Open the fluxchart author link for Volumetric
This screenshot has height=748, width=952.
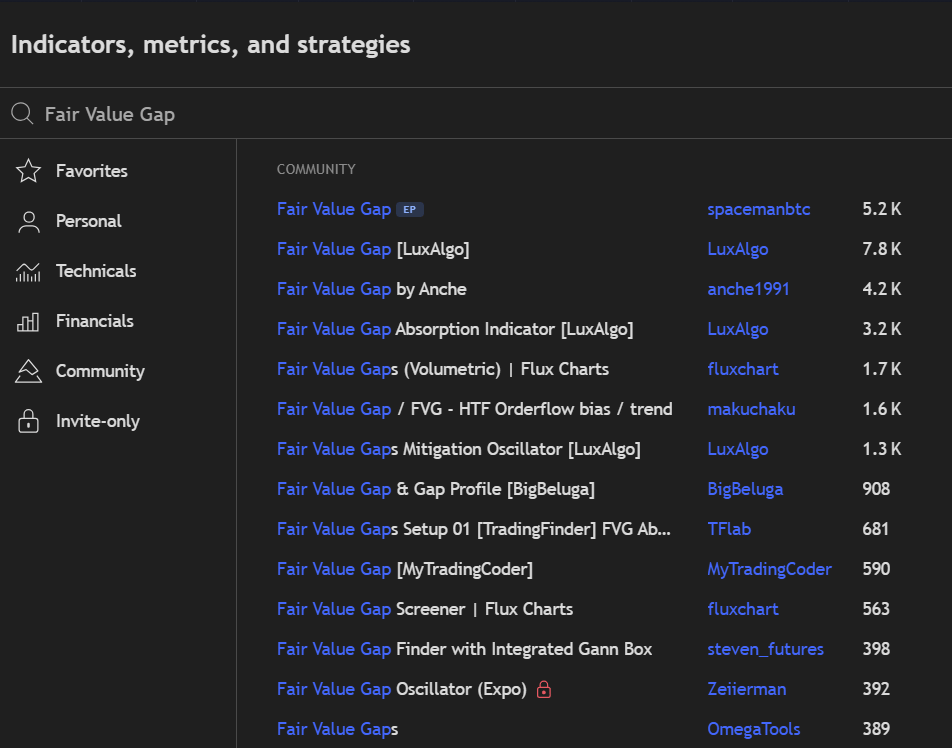[x=742, y=369]
